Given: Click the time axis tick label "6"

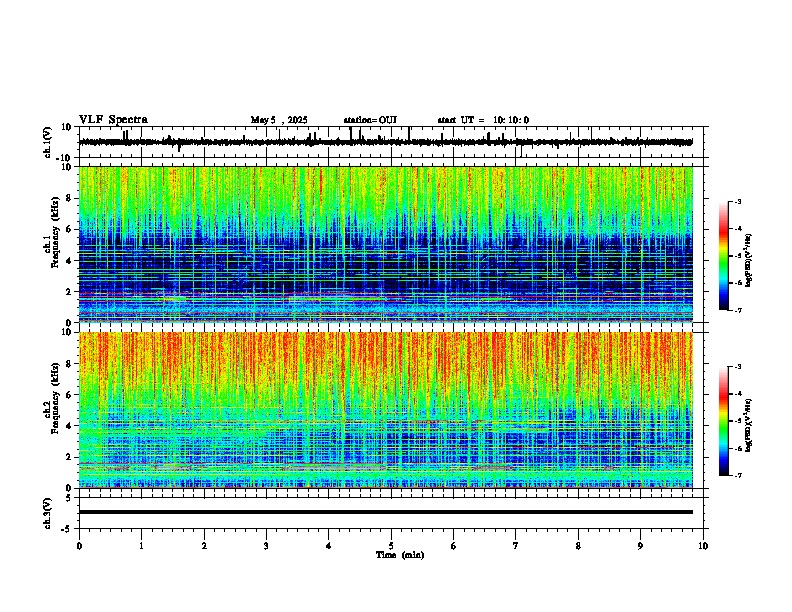Looking at the screenshot, I should [454, 546].
